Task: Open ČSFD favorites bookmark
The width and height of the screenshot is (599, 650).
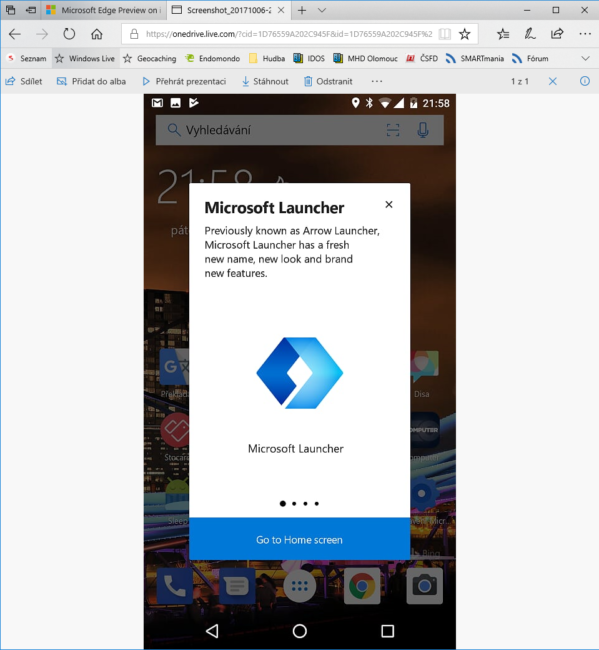Action: tap(422, 58)
